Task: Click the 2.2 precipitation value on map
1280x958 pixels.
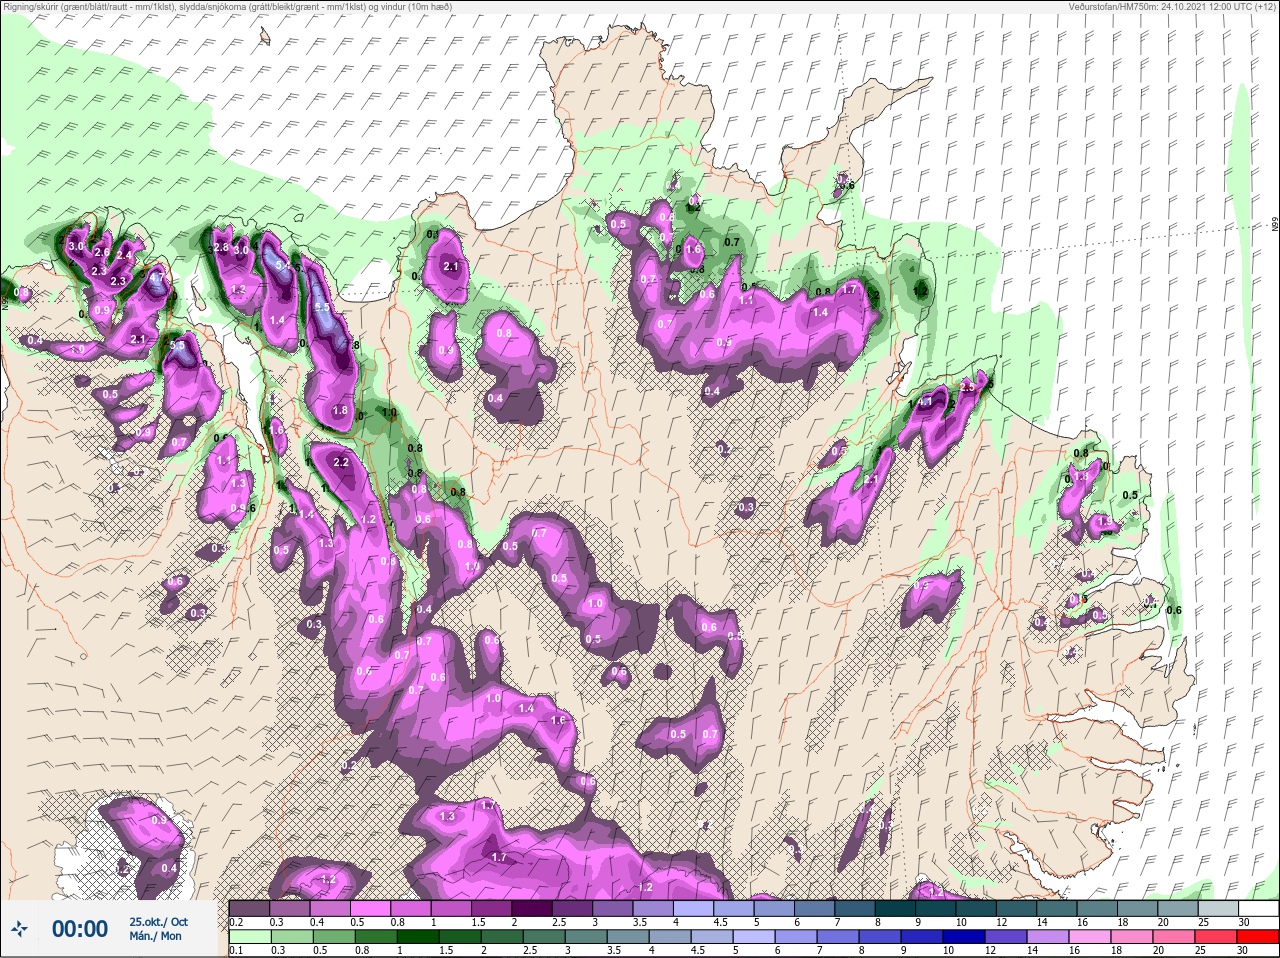Action: pos(341,462)
